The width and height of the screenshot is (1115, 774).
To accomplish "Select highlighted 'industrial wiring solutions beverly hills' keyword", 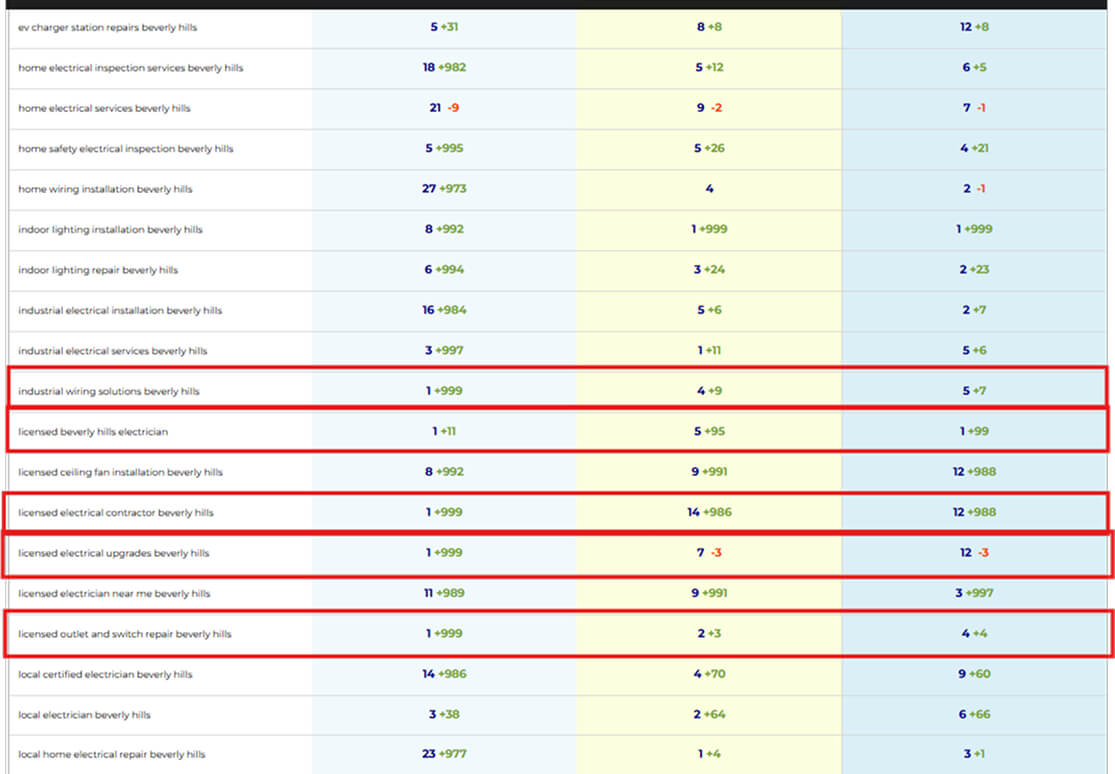I will tap(108, 391).
